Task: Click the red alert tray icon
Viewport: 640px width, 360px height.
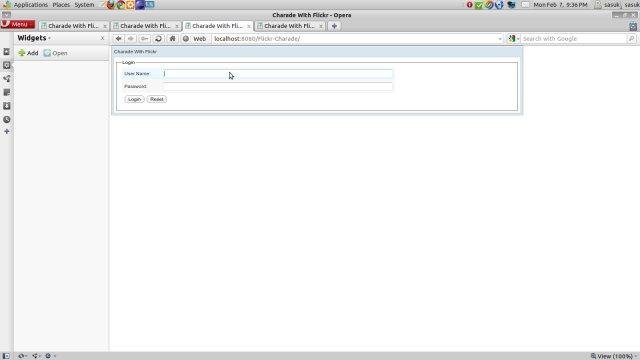Action: [469, 5]
